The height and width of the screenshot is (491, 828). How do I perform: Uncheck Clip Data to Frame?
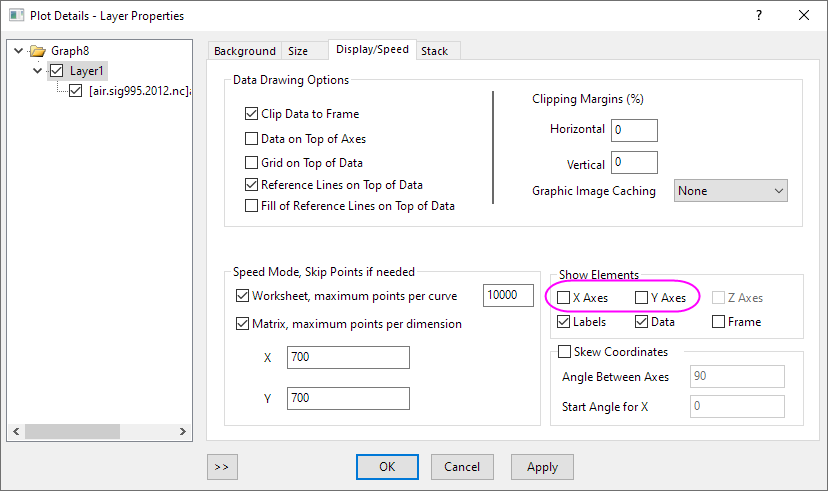(252, 115)
